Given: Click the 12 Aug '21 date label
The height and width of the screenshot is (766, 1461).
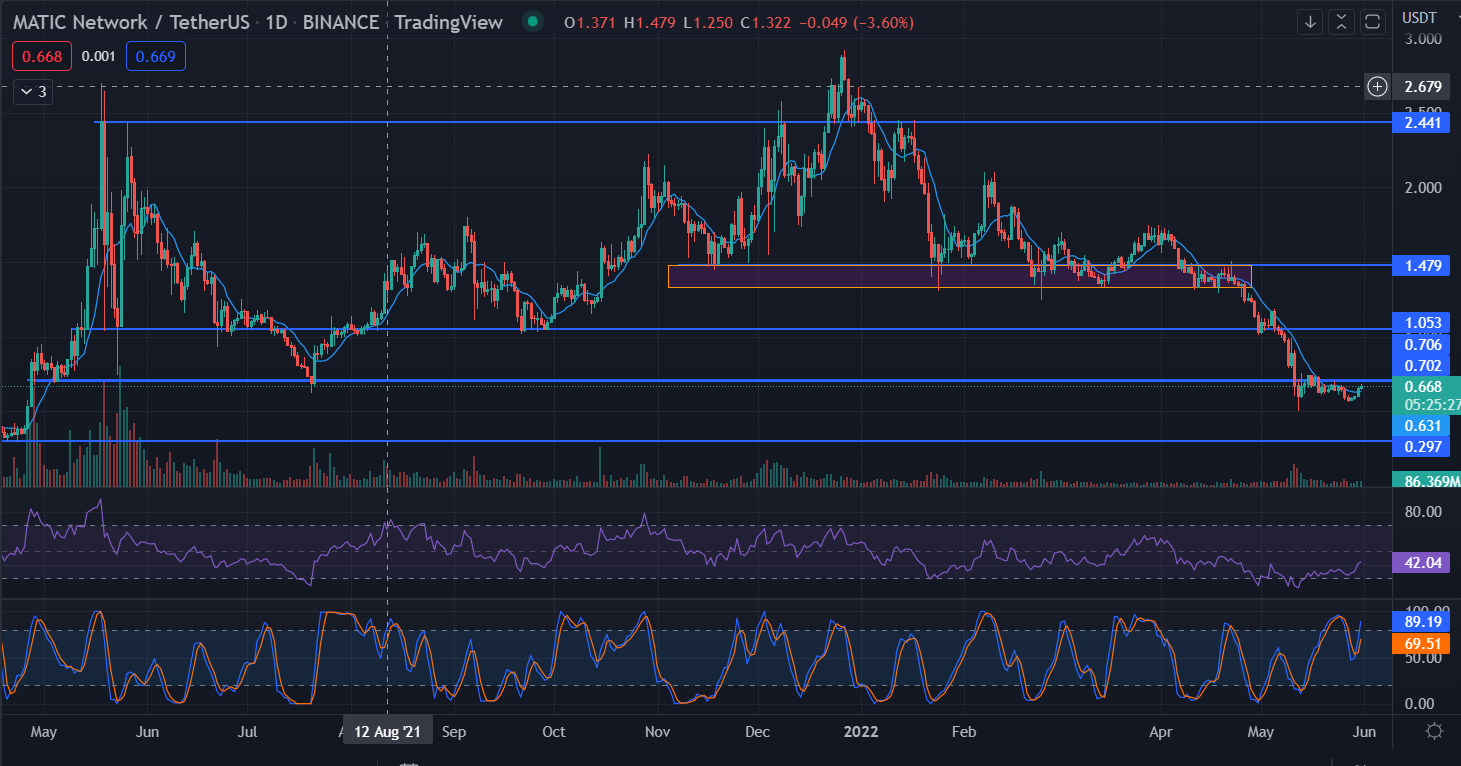Looking at the screenshot, I should point(388,731).
